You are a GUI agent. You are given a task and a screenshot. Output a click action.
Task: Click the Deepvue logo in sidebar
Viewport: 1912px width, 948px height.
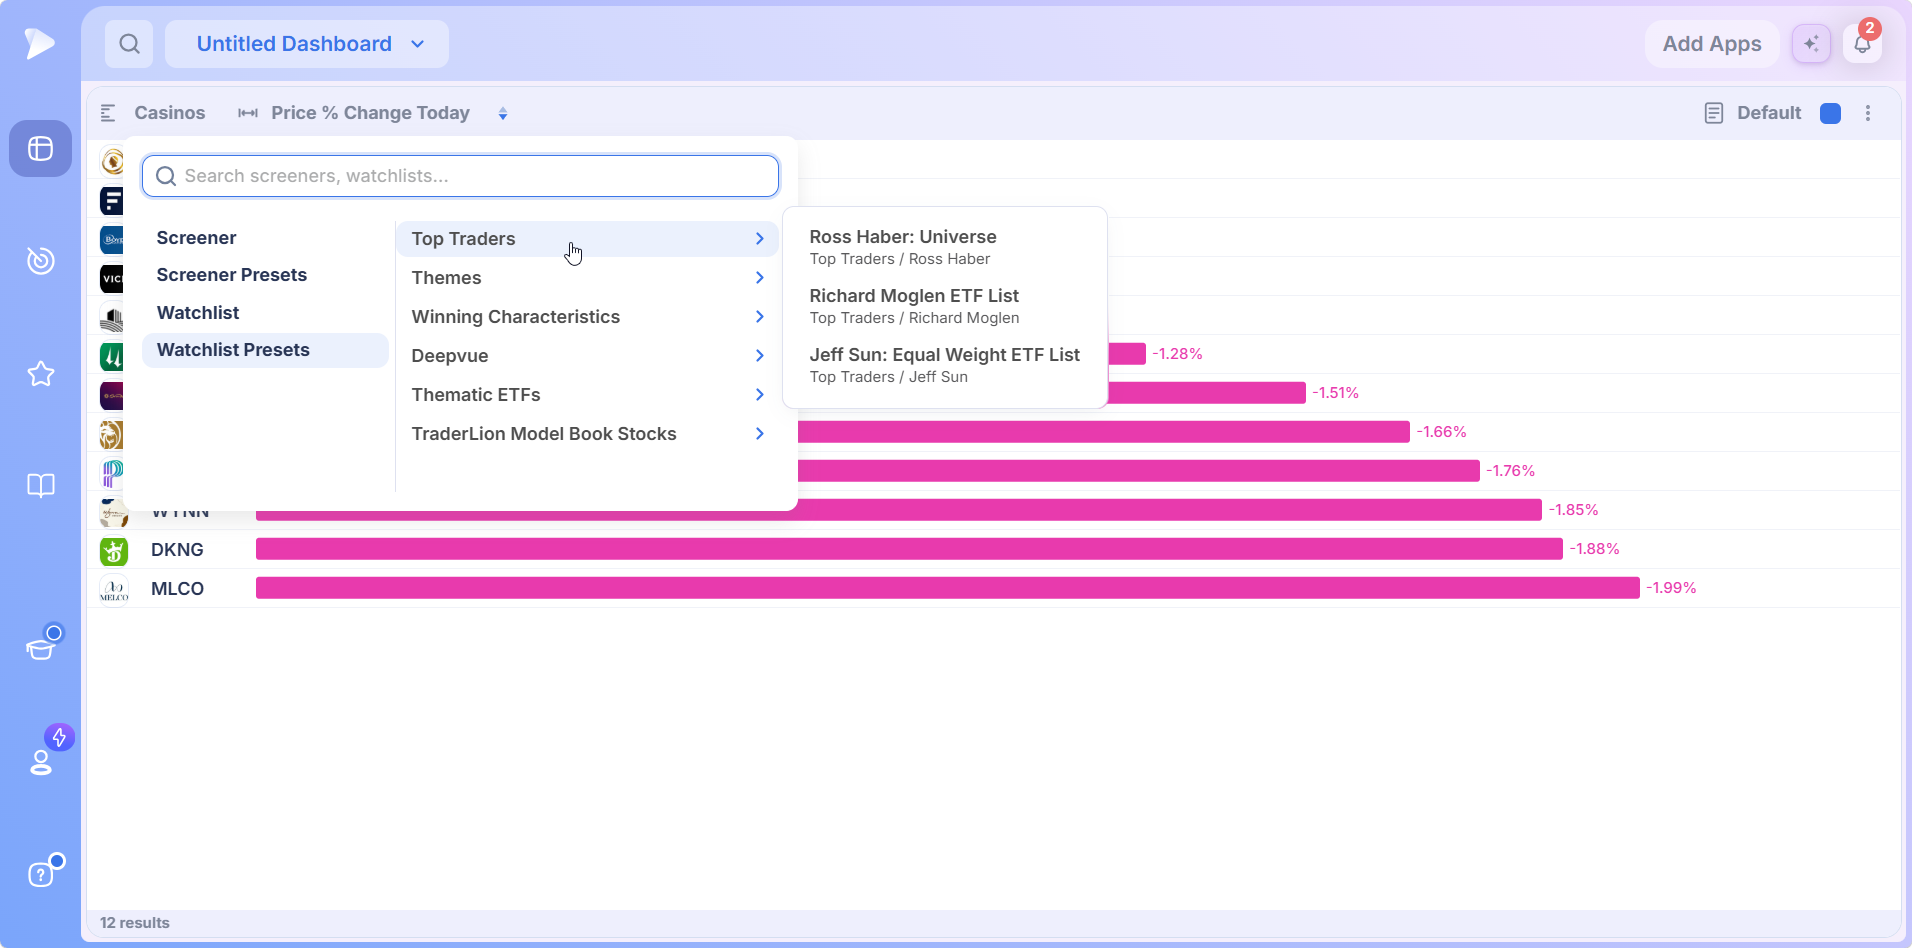40,43
